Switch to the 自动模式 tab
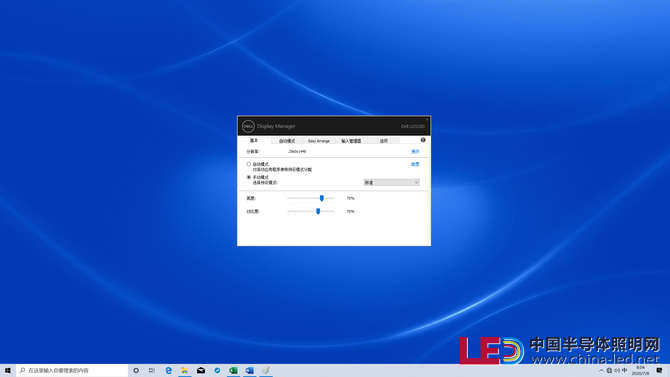This screenshot has width=670, height=377. [x=287, y=141]
